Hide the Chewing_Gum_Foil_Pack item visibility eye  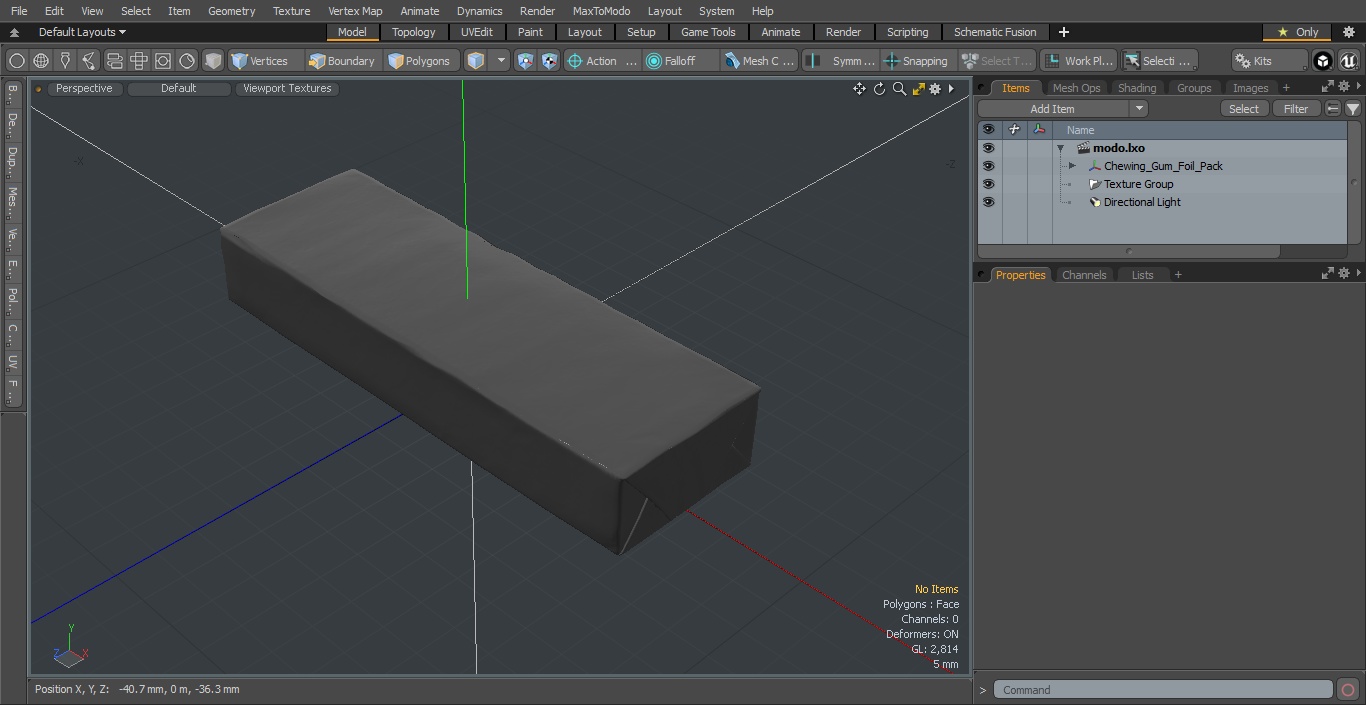(988, 166)
